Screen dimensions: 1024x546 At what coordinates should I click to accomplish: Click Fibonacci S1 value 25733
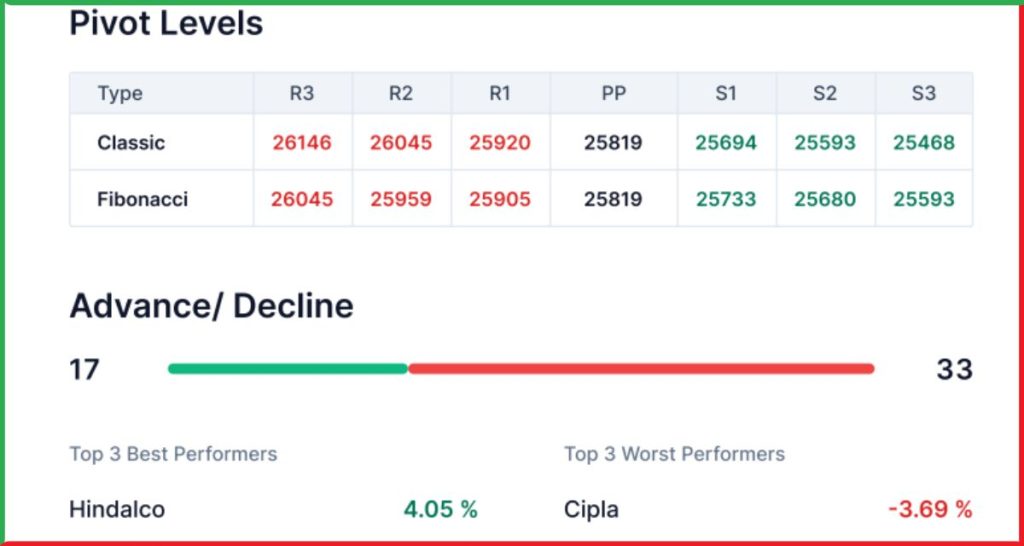tap(726, 199)
